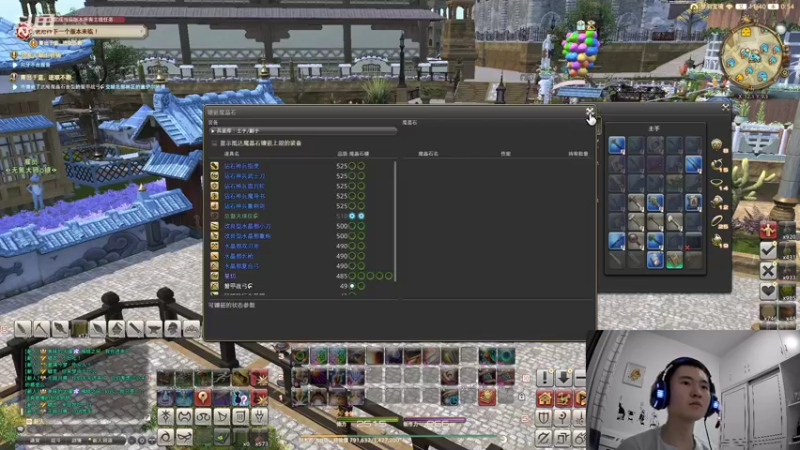Click the white bow-symbol hotbar button
Image resolution: width=800 pixels, height=450 pixels.
[x=221, y=417]
